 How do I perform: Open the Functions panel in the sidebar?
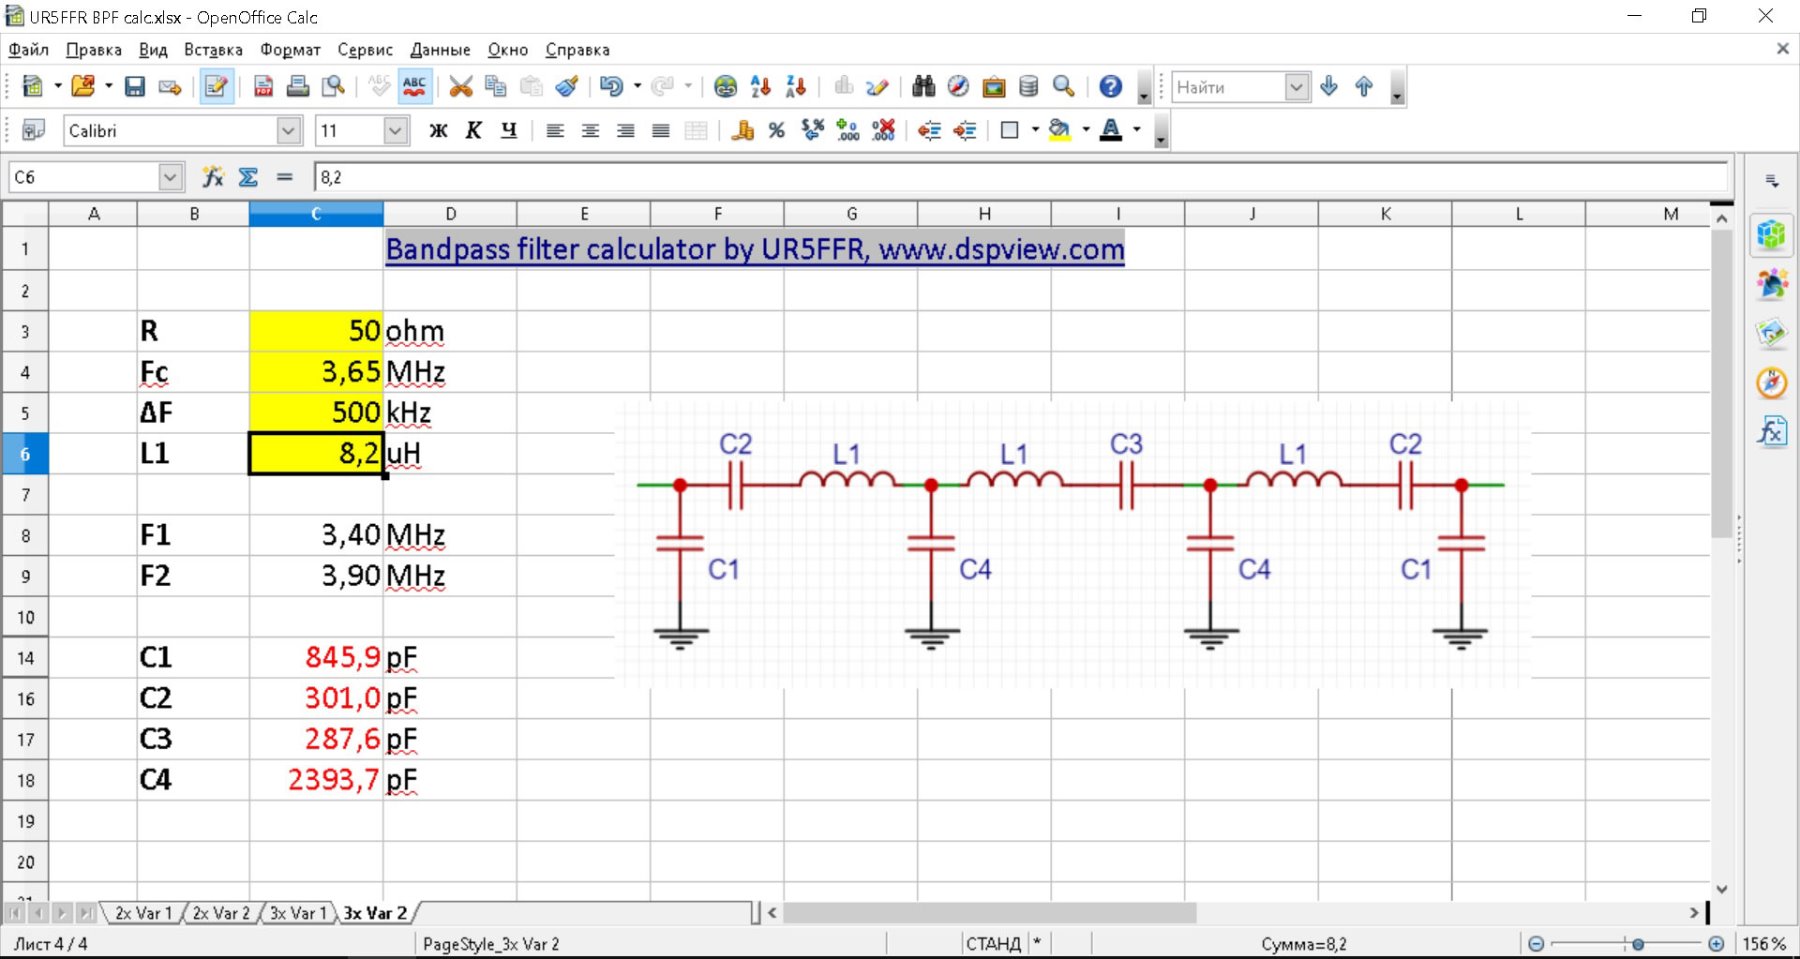1771,431
